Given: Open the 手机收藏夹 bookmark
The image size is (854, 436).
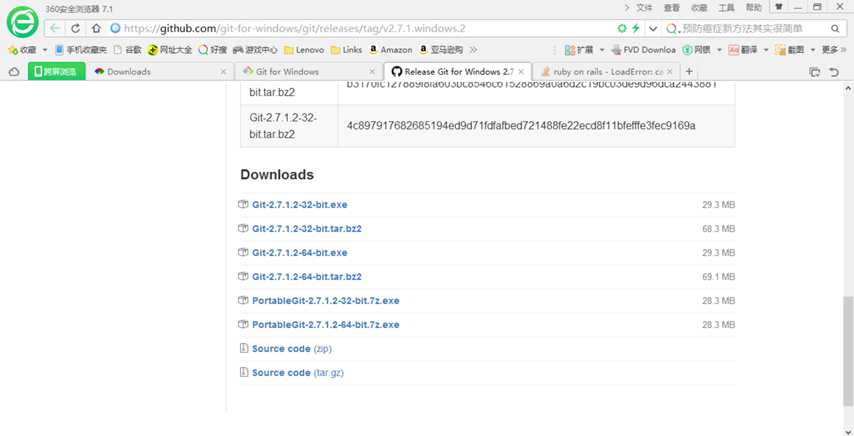Looking at the screenshot, I should (x=81, y=50).
